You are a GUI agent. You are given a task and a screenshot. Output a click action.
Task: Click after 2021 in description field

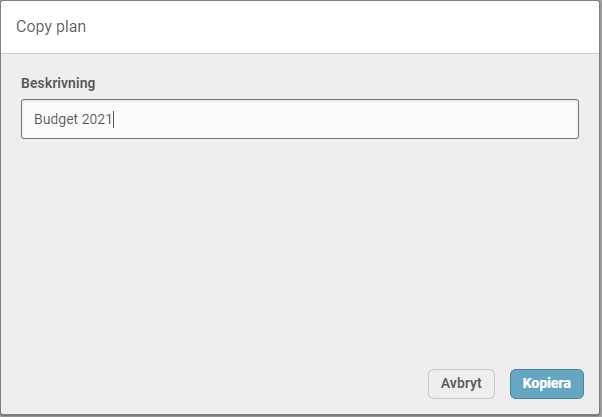pyautogui.click(x=114, y=120)
